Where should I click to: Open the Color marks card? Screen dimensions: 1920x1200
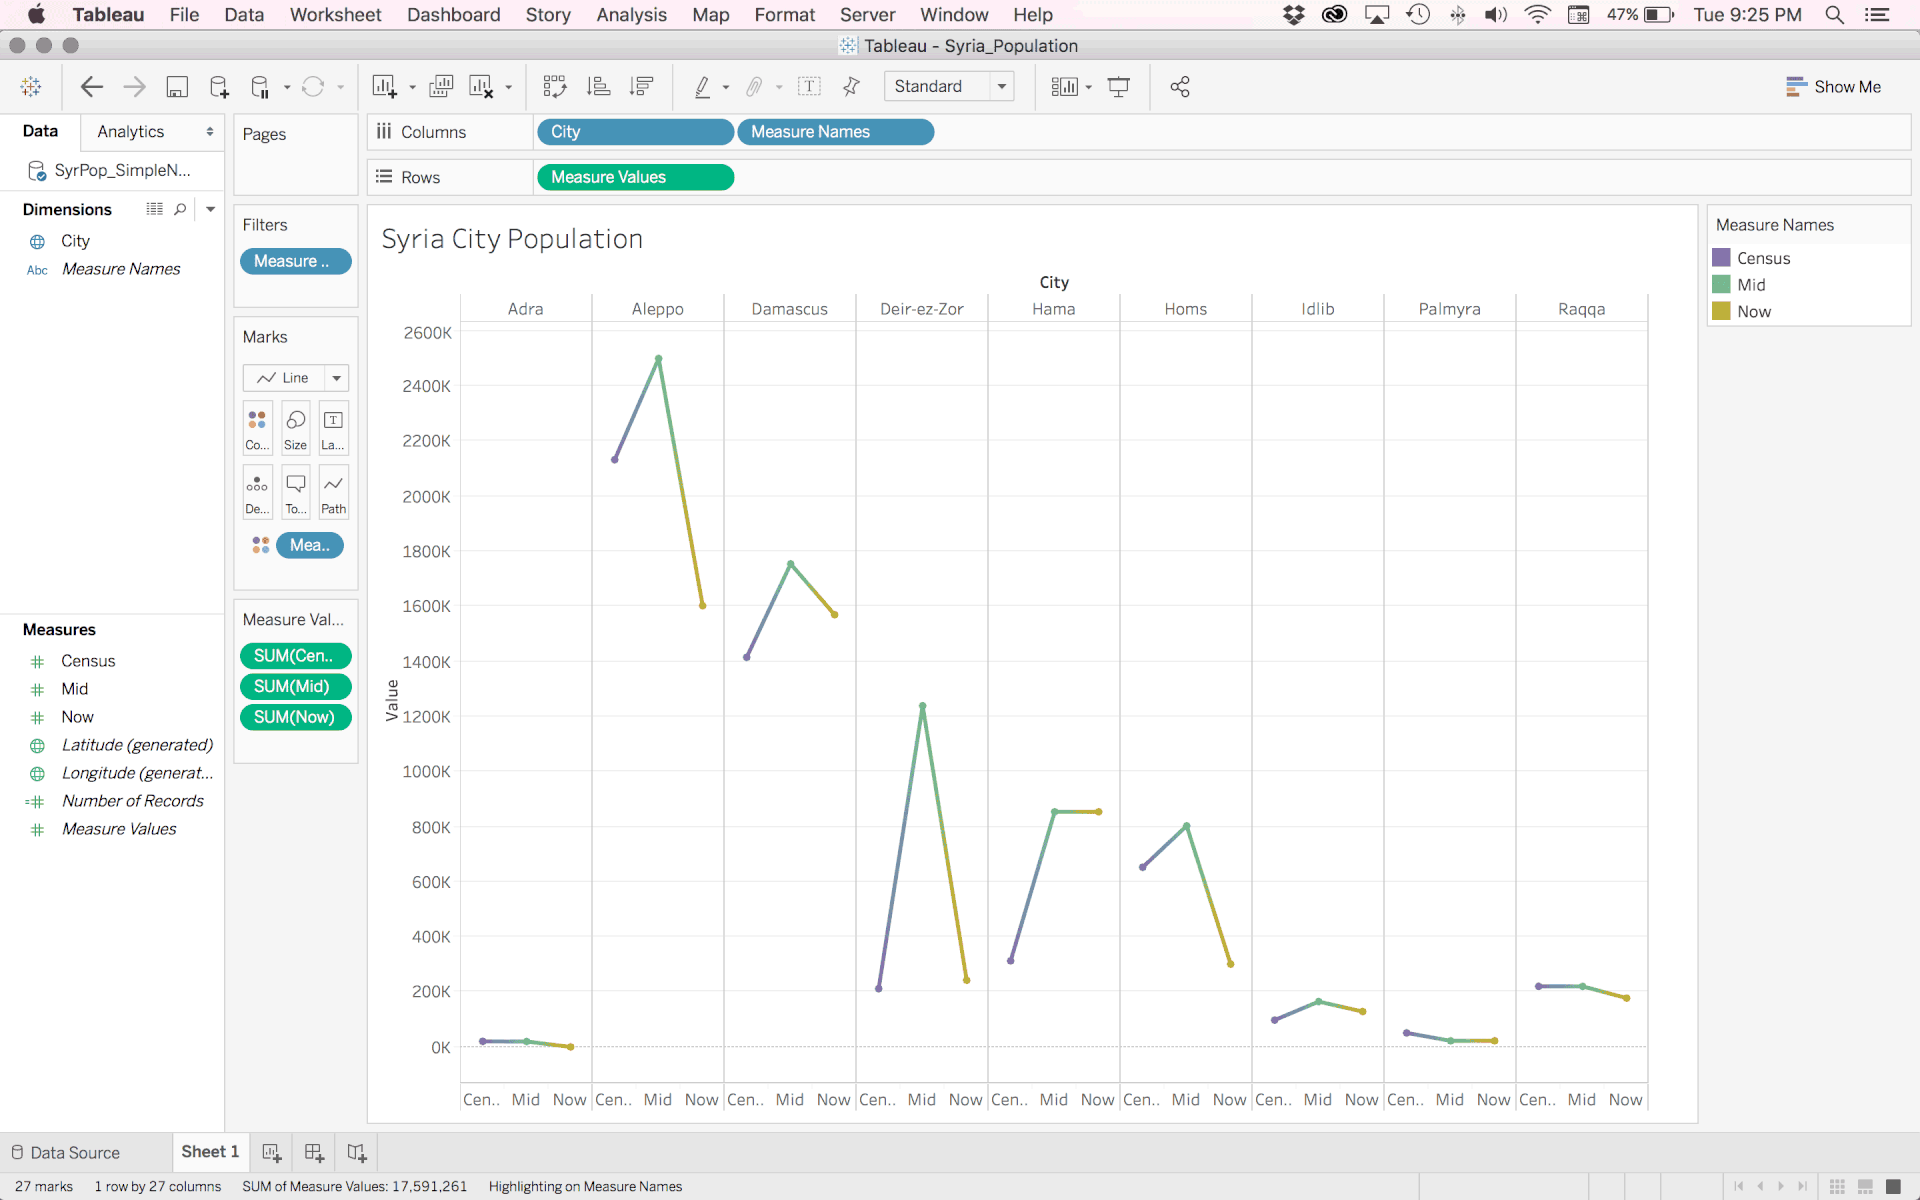click(257, 428)
